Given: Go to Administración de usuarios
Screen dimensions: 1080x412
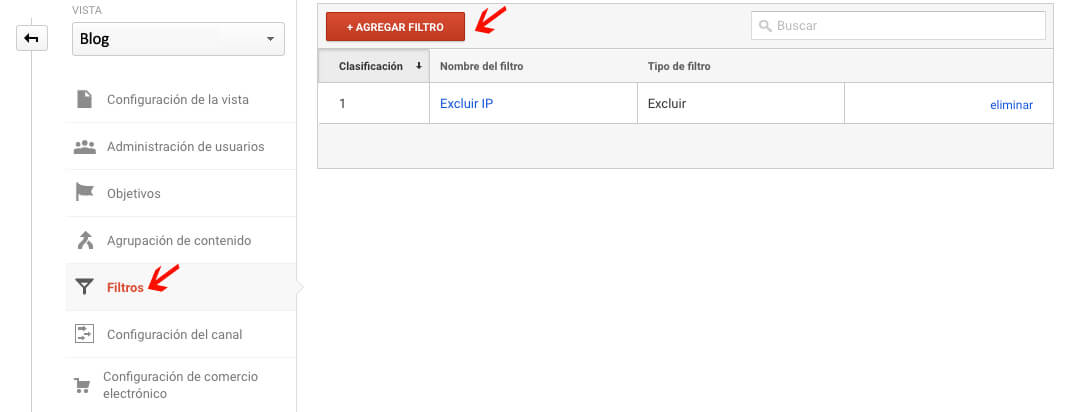Looking at the screenshot, I should [x=185, y=147].
